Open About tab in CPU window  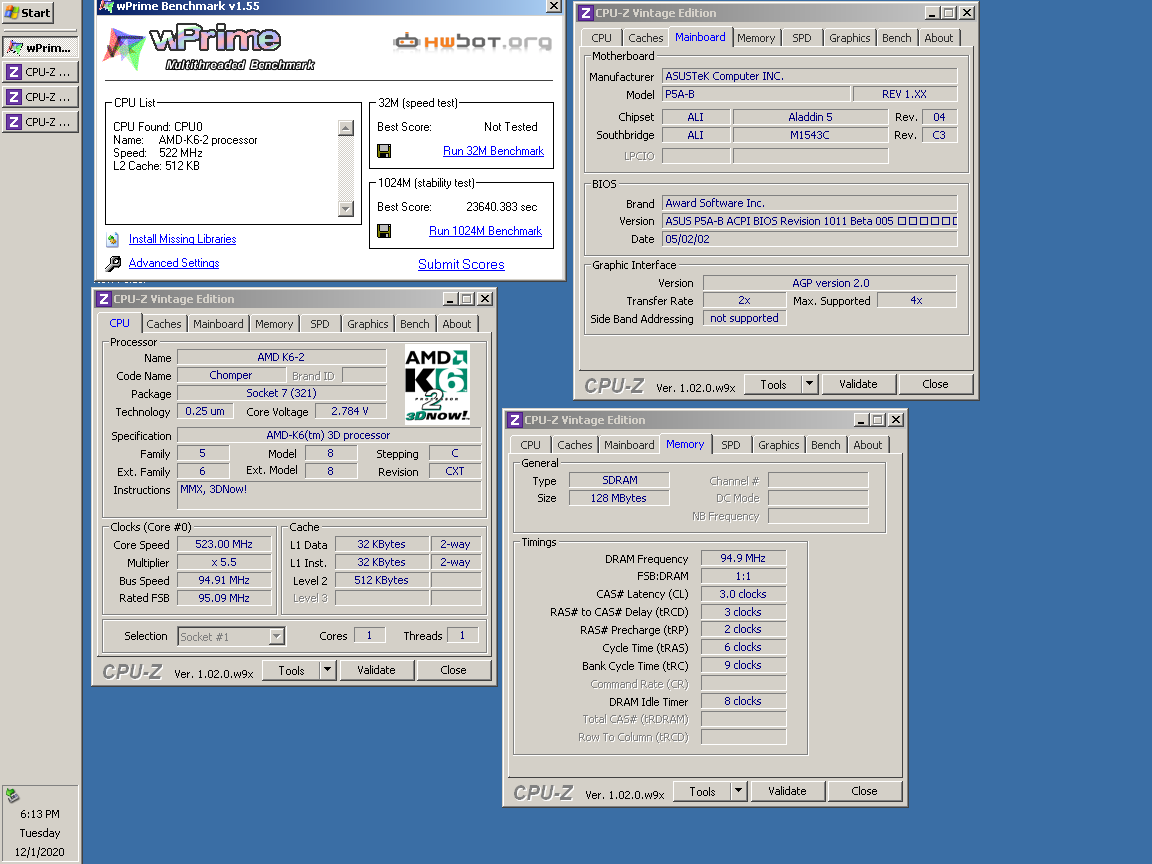point(456,324)
